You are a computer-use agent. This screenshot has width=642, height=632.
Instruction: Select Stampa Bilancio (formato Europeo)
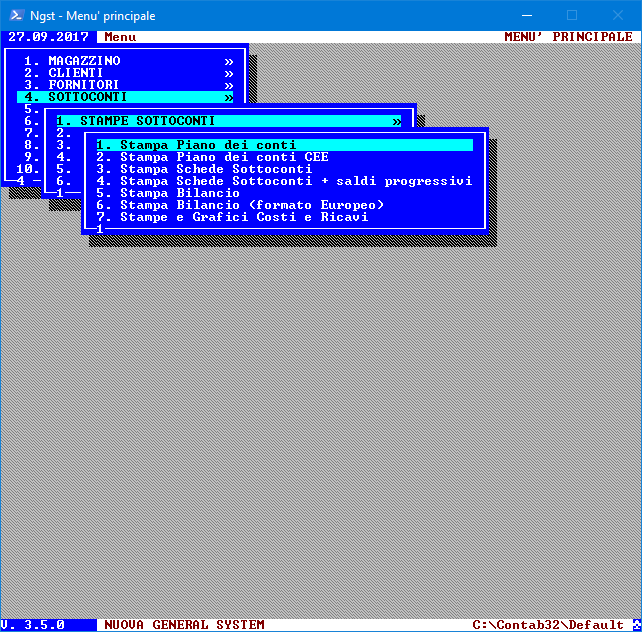point(252,205)
